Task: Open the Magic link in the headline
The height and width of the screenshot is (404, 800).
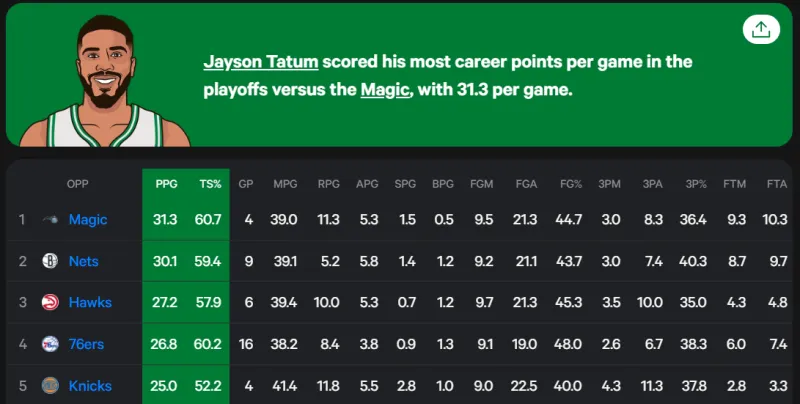Action: (387, 90)
